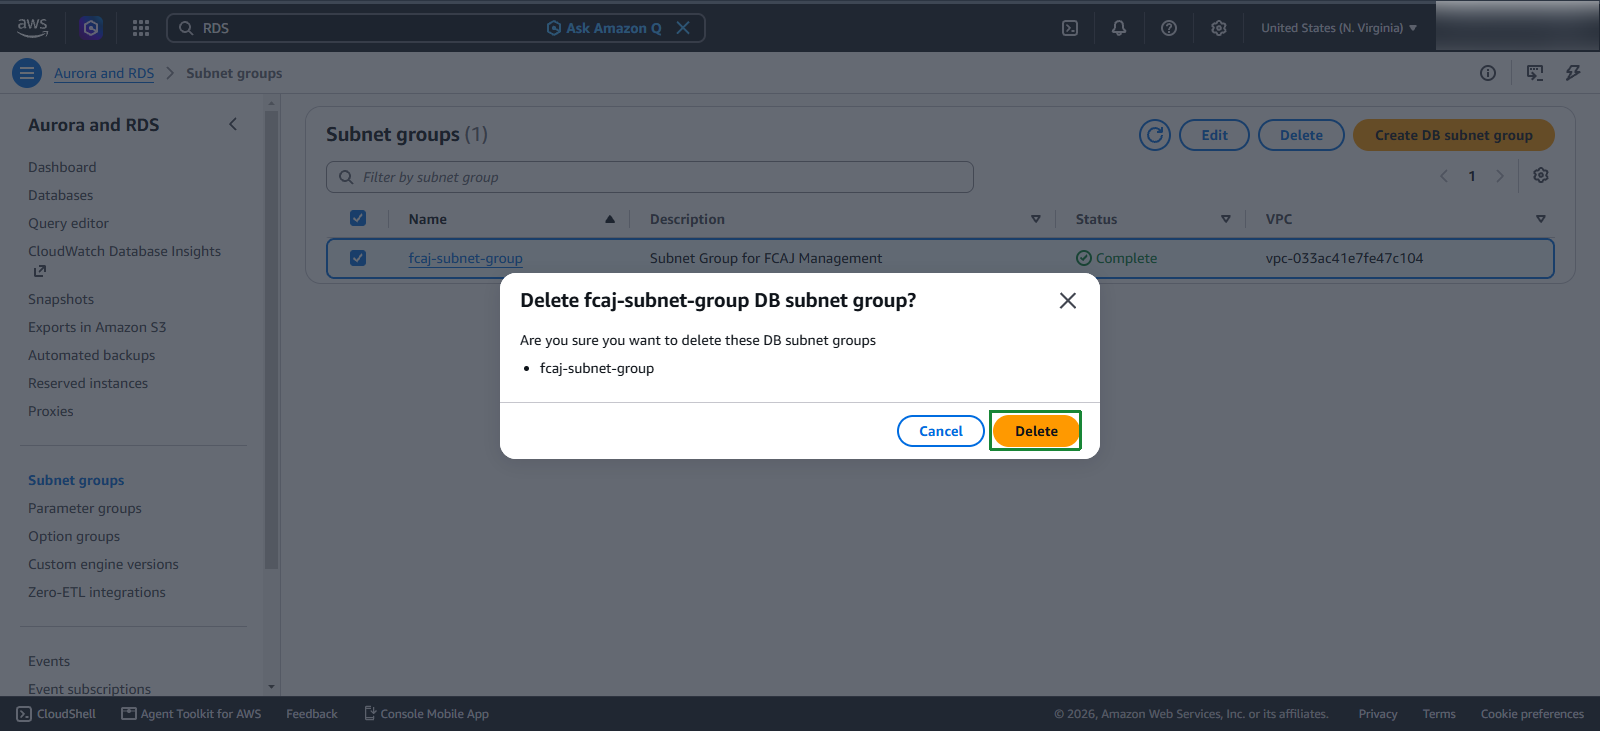Open the tutorials panel icon under region selector

[x=1535, y=73]
